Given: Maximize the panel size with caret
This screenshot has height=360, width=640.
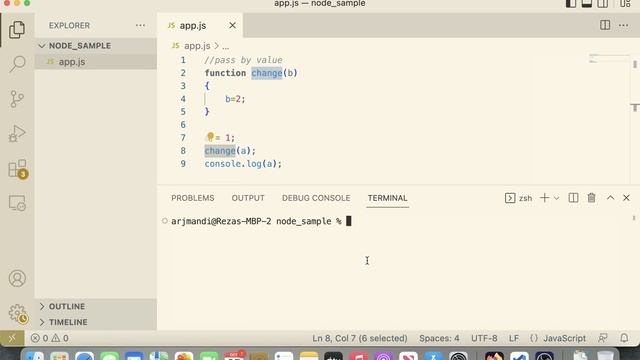Looking at the screenshot, I should click(610, 198).
